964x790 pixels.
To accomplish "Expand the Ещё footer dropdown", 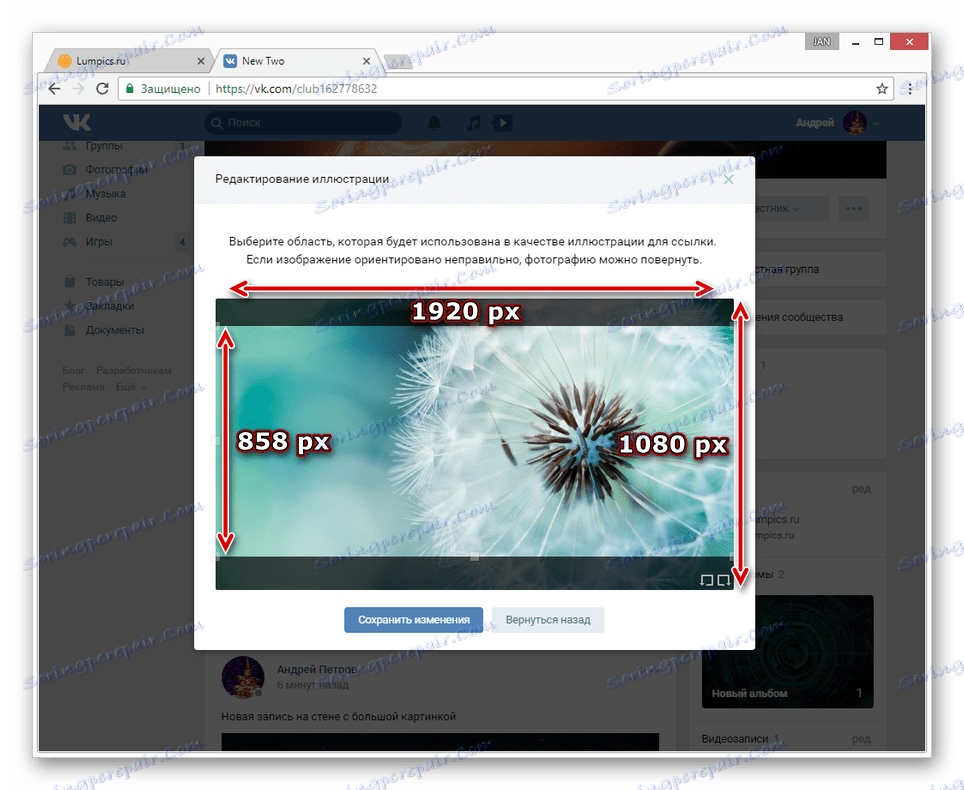I will tap(132, 387).
